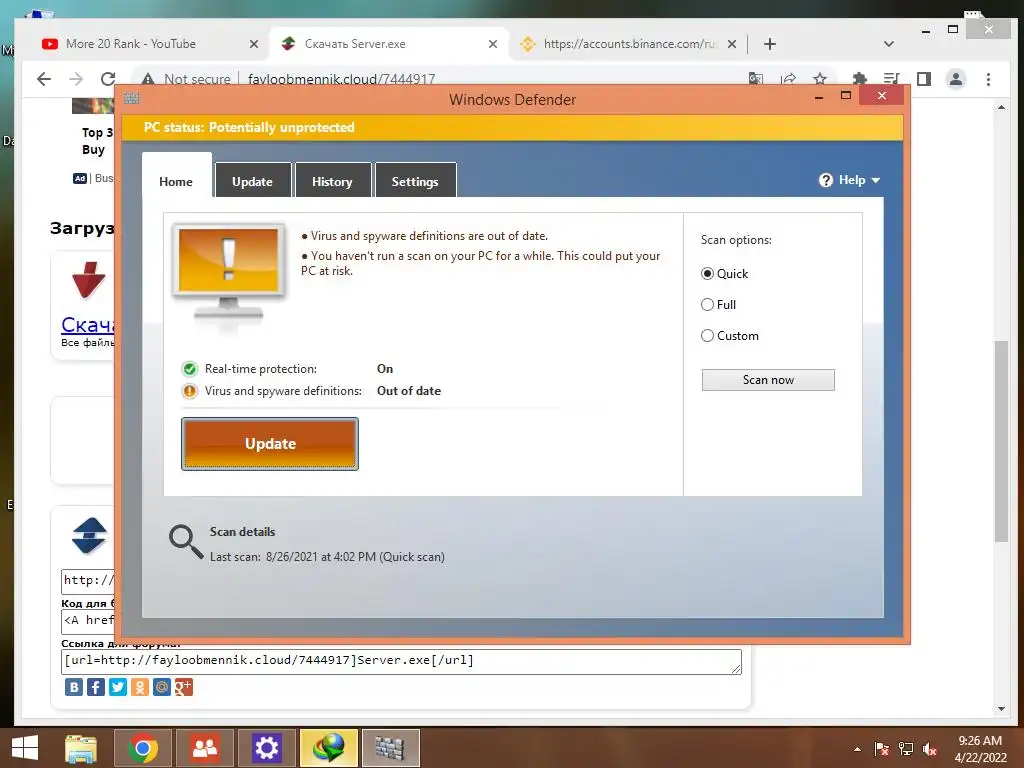The width and height of the screenshot is (1024, 768).
Task: Go forward in the browser
Action: pyautogui.click(x=76, y=79)
